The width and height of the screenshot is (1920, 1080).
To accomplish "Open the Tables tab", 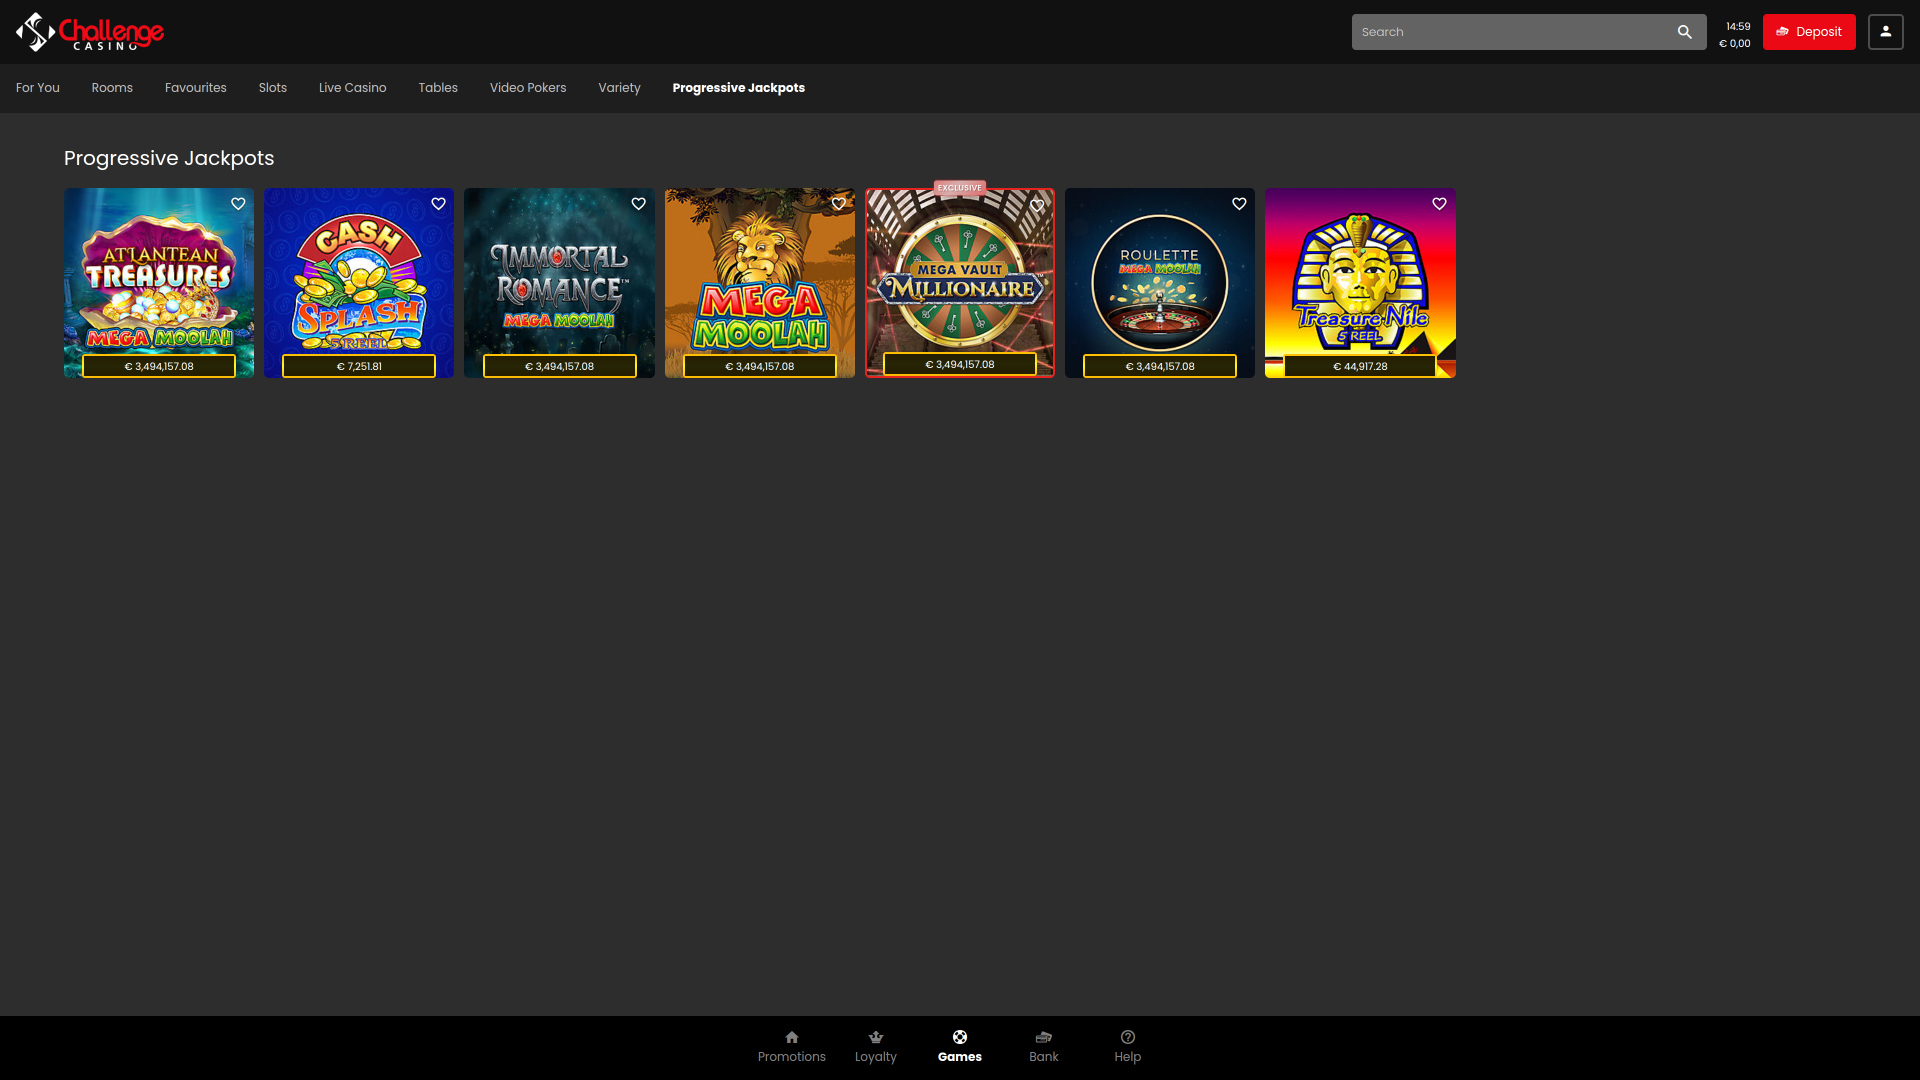I will pos(437,88).
